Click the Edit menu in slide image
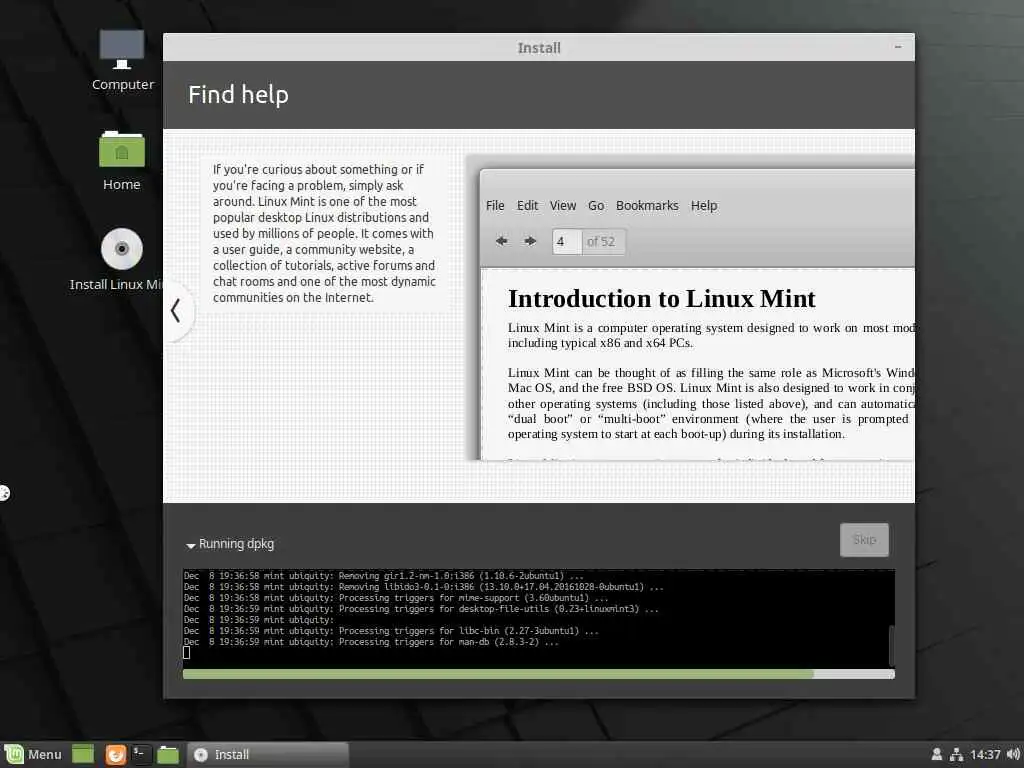 pos(528,206)
